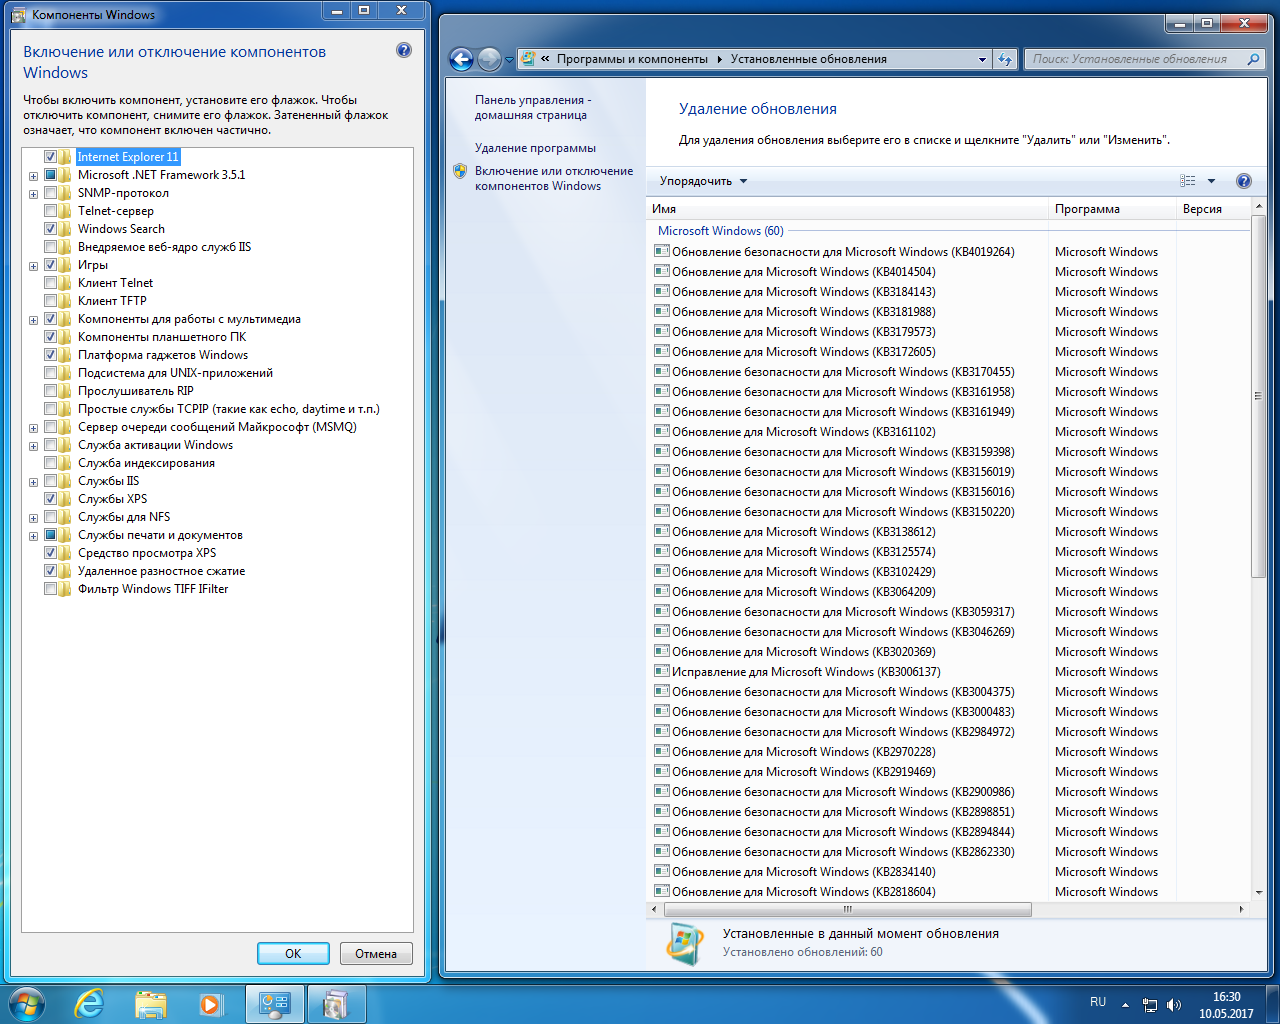The image size is (1280, 1024).
Task: Enable Фильтр Windows TIFF IFilter checkbox
Action: click(50, 589)
